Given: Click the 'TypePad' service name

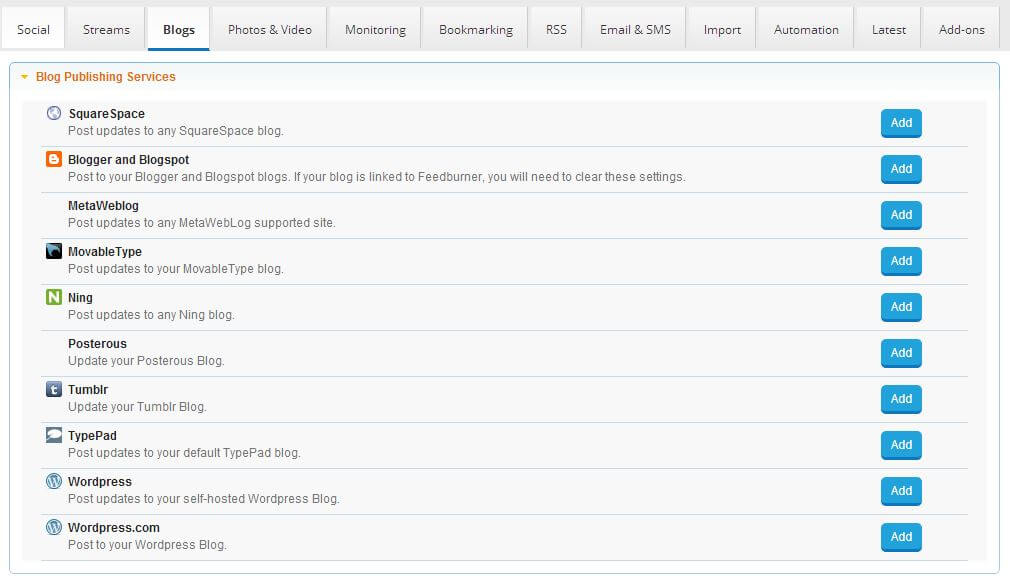Looking at the screenshot, I should [92, 435].
